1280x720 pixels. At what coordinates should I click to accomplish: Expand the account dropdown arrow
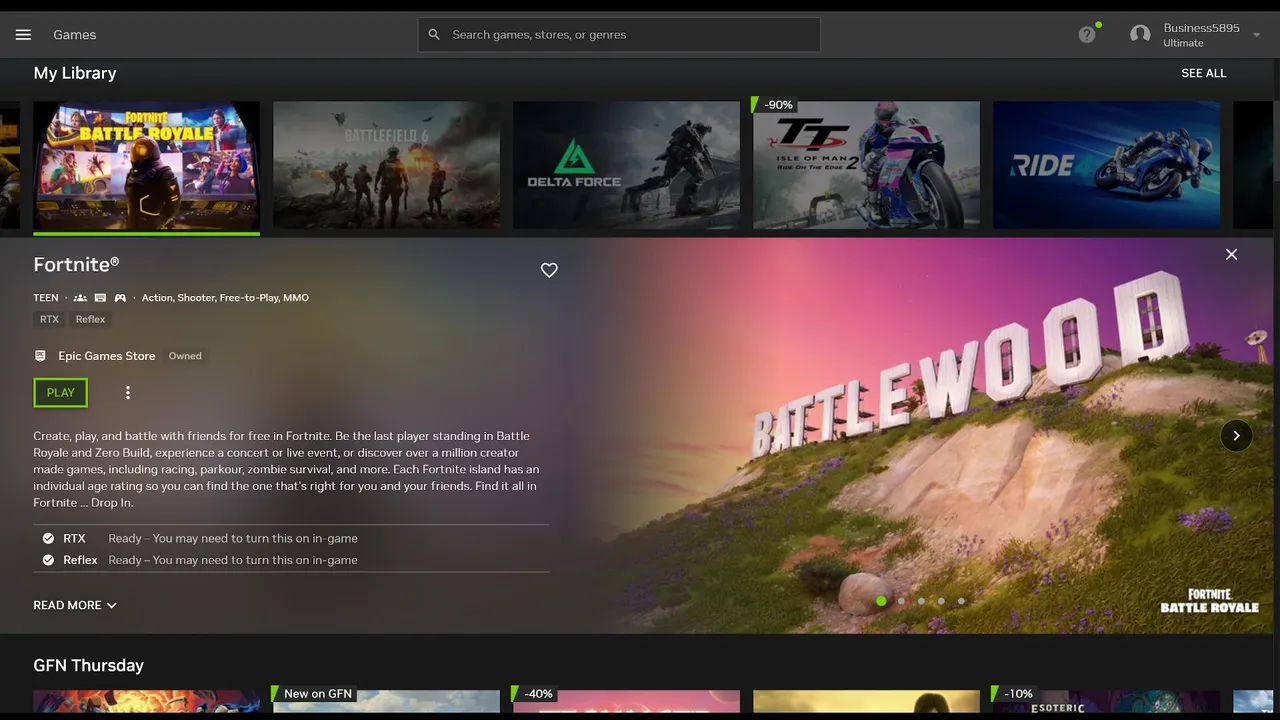1257,35
